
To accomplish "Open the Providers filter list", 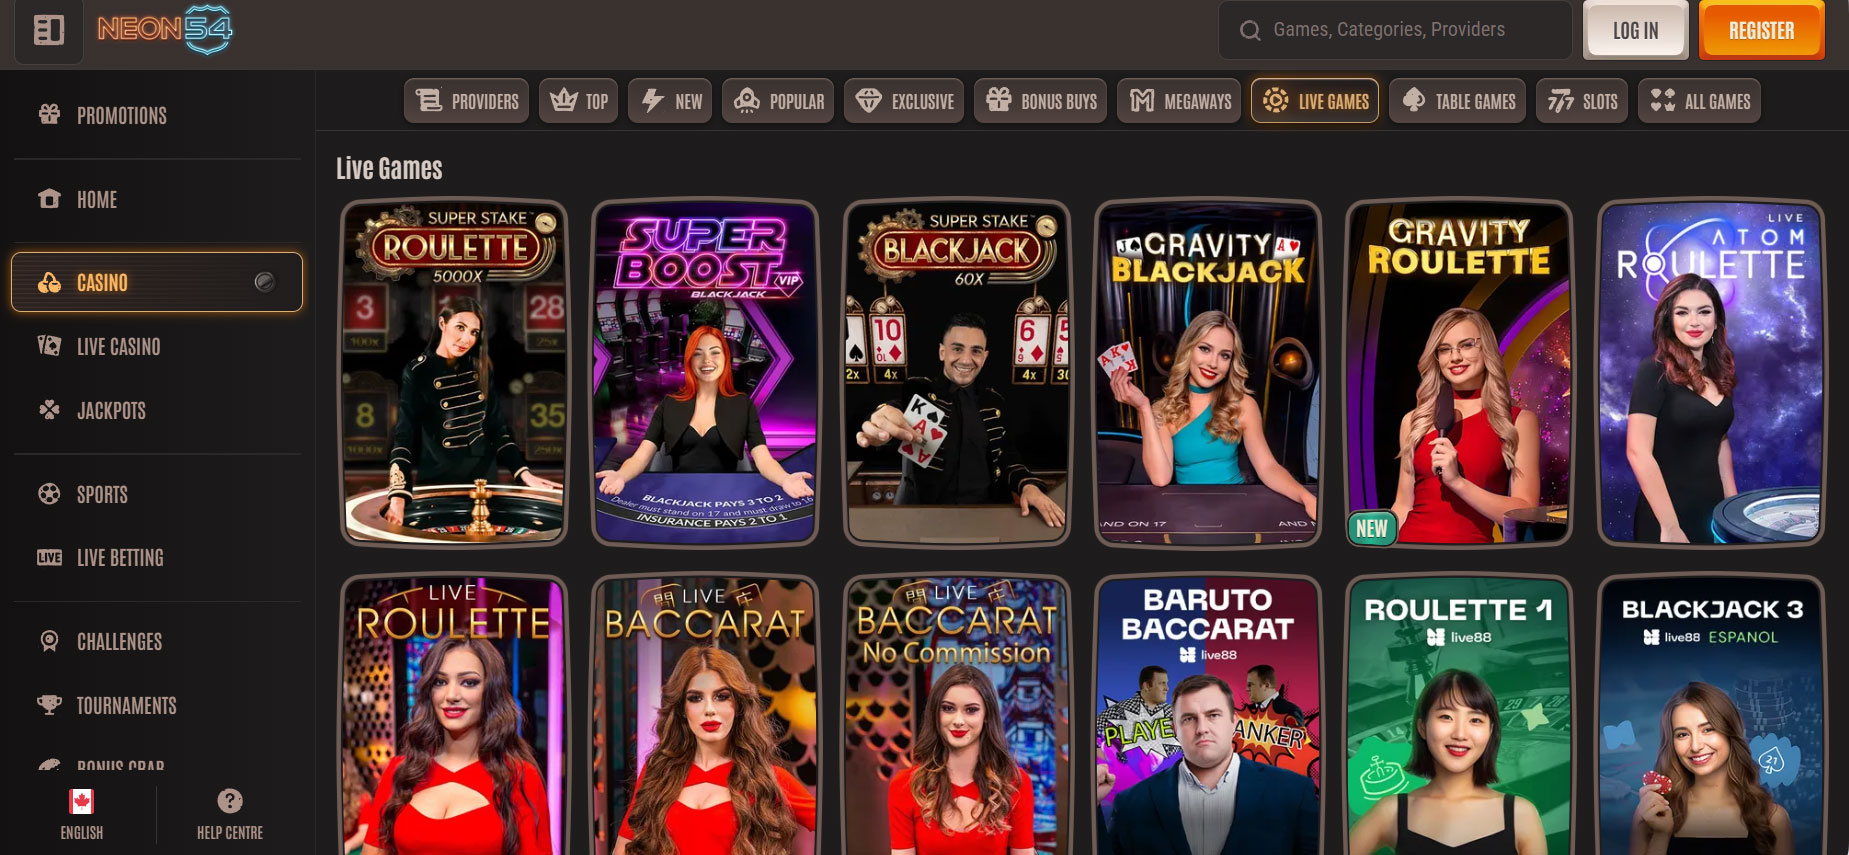I will (x=467, y=101).
